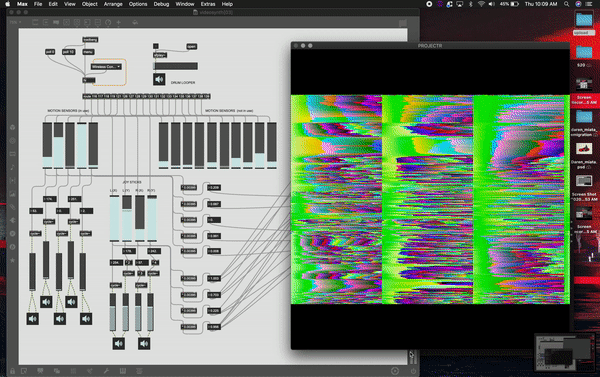Open the File menu
This screenshot has height=377, width=600.
click(38, 4)
